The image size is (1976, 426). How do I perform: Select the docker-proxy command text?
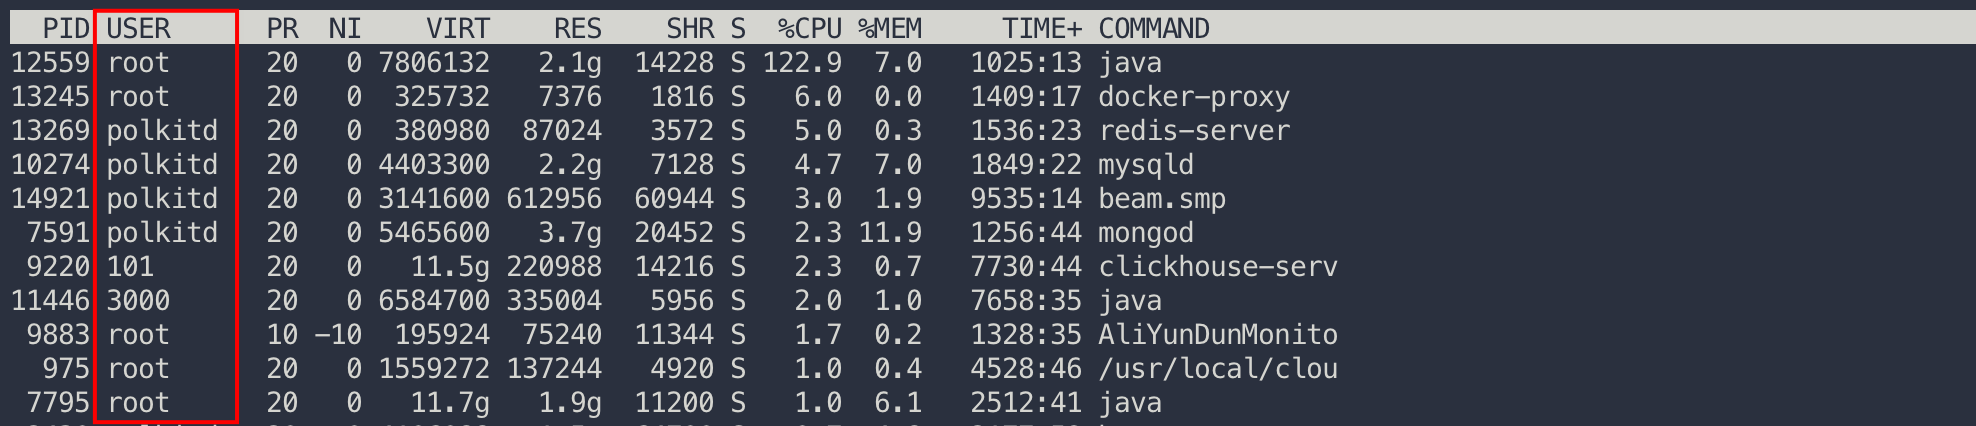point(1193,97)
